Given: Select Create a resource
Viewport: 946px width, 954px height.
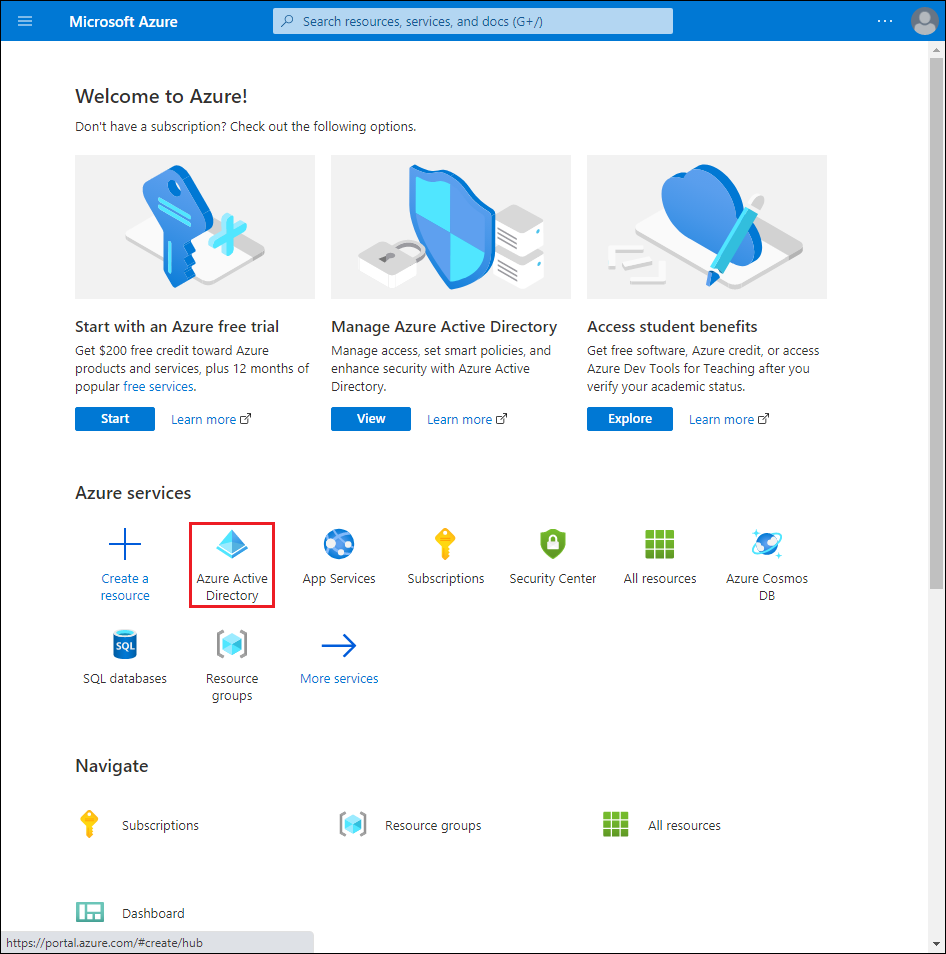Looking at the screenshot, I should coord(124,563).
